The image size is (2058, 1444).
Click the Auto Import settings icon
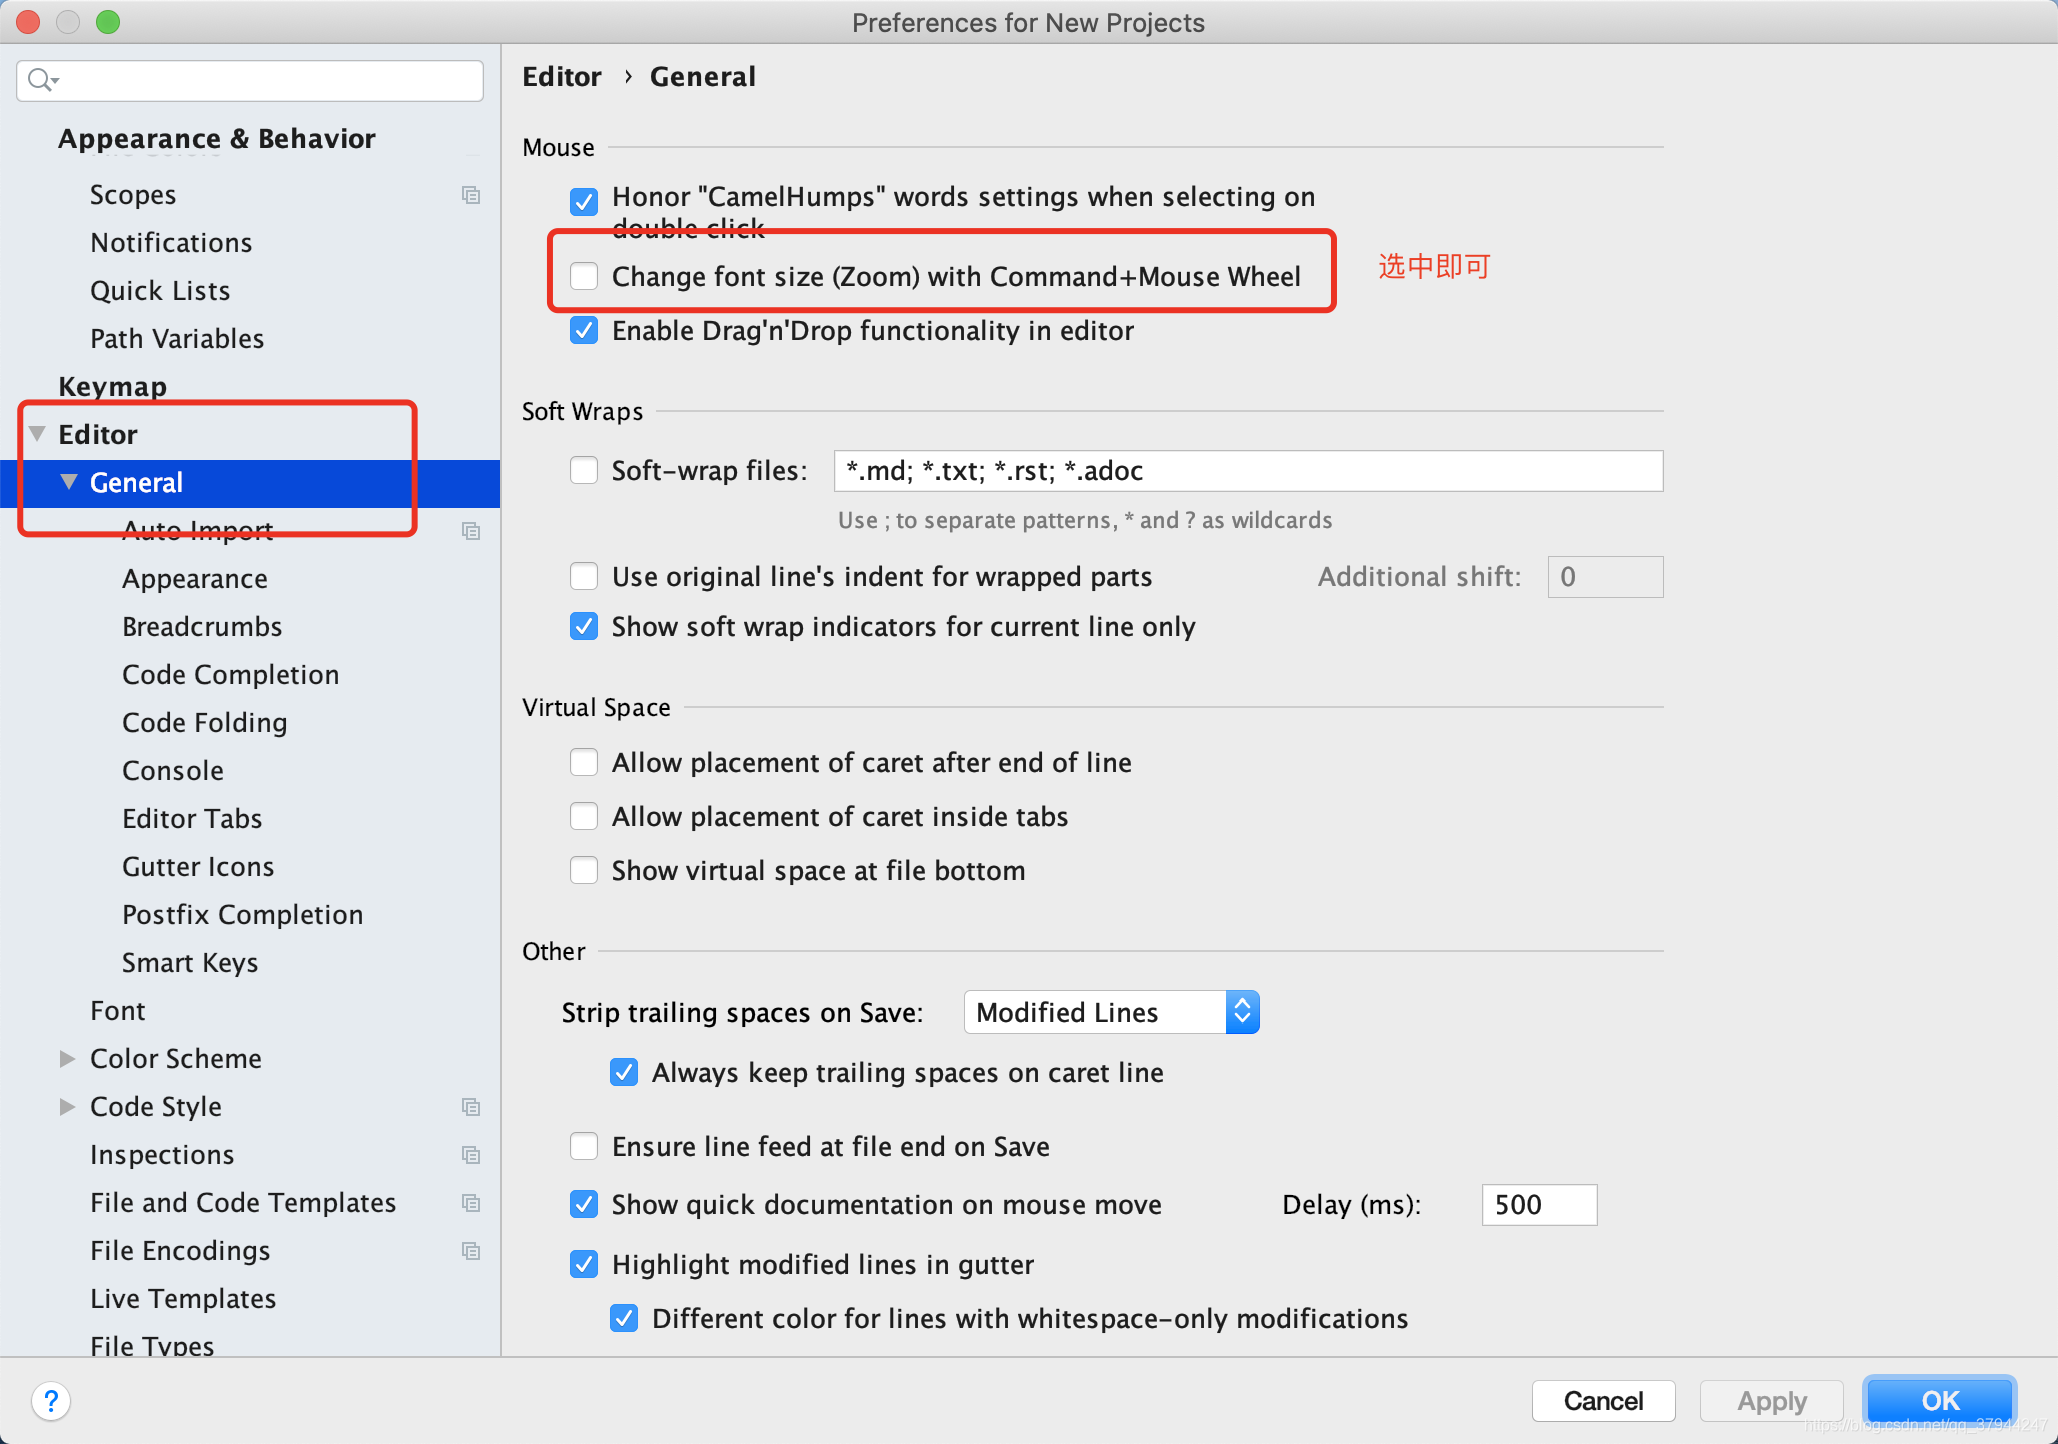point(472,530)
